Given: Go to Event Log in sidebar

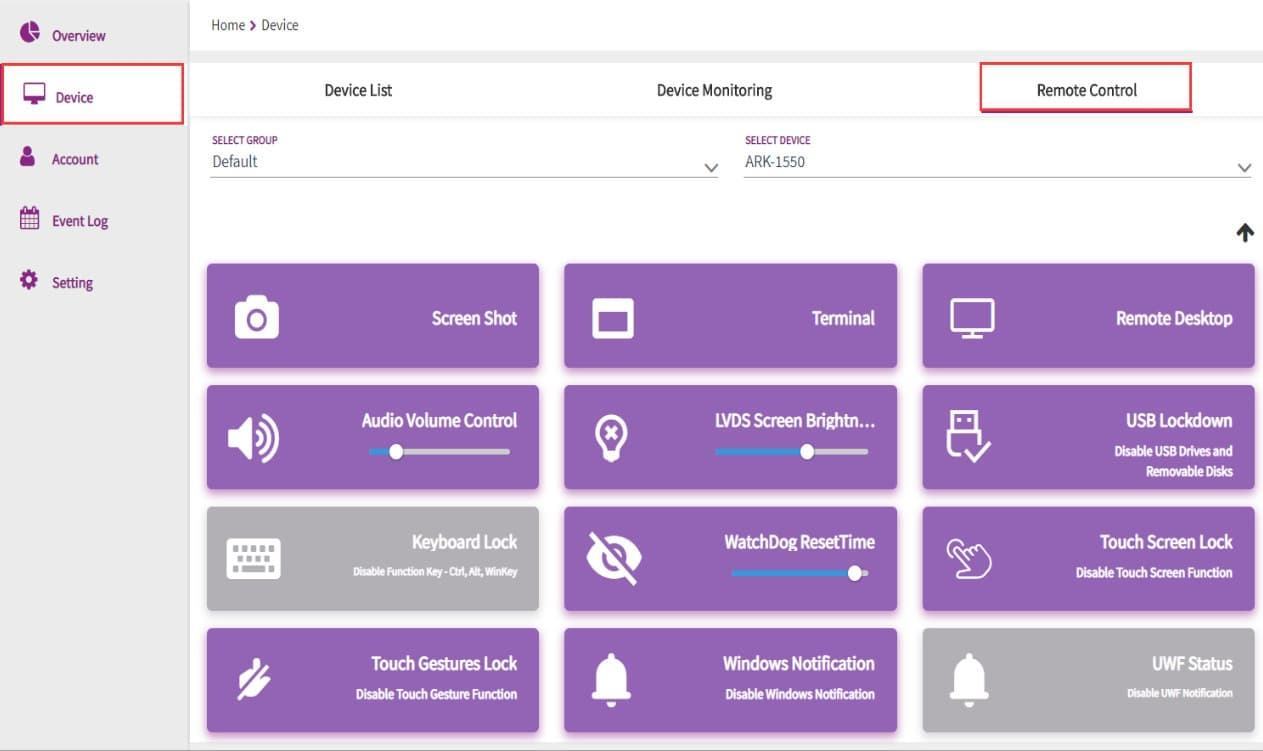Looking at the screenshot, I should [x=79, y=221].
